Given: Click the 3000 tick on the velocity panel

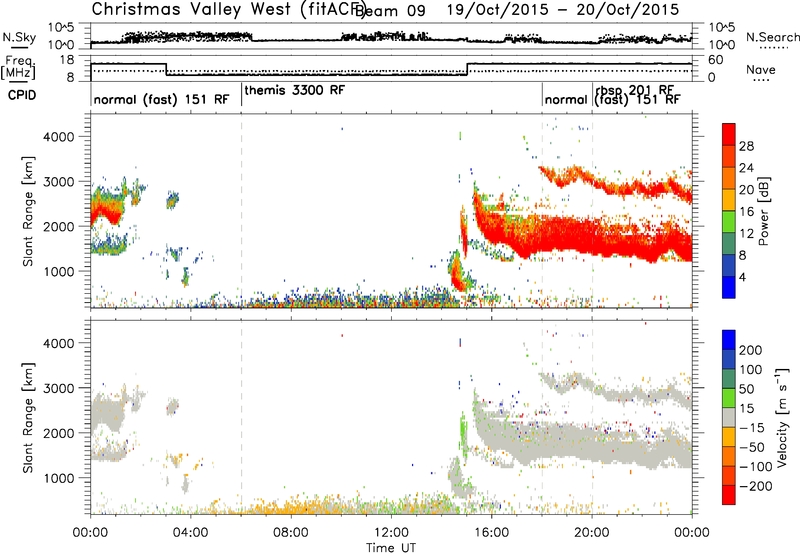Looking at the screenshot, I should (58, 388).
